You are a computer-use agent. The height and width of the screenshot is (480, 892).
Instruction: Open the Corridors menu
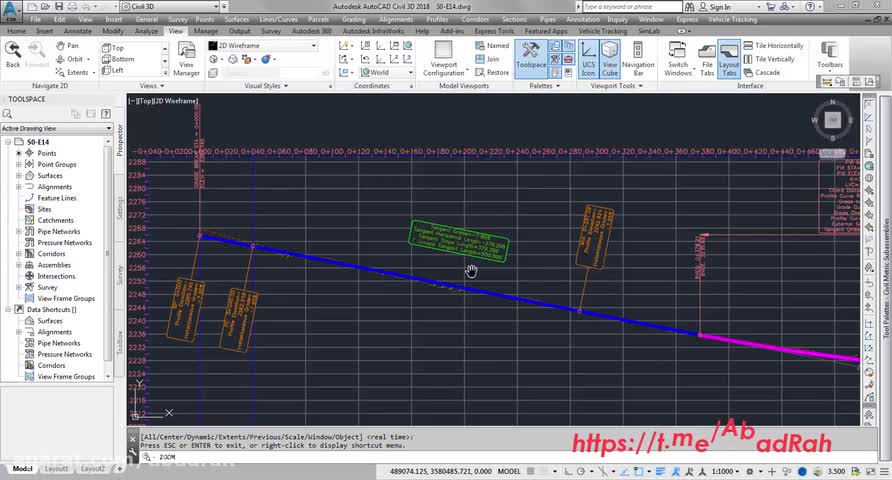(x=475, y=19)
